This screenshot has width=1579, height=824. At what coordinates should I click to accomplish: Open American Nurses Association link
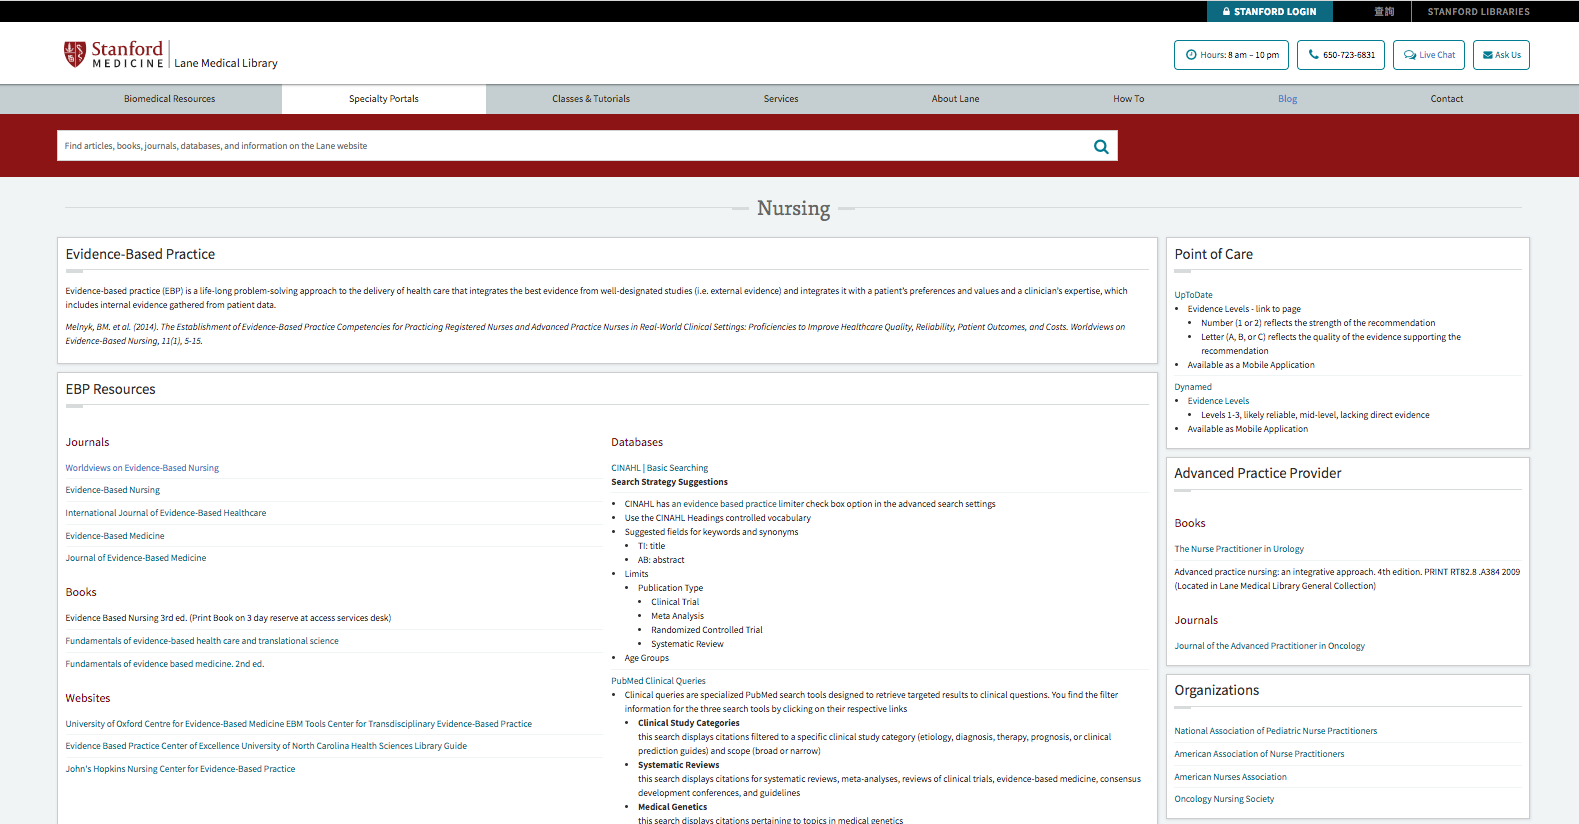1231,777
